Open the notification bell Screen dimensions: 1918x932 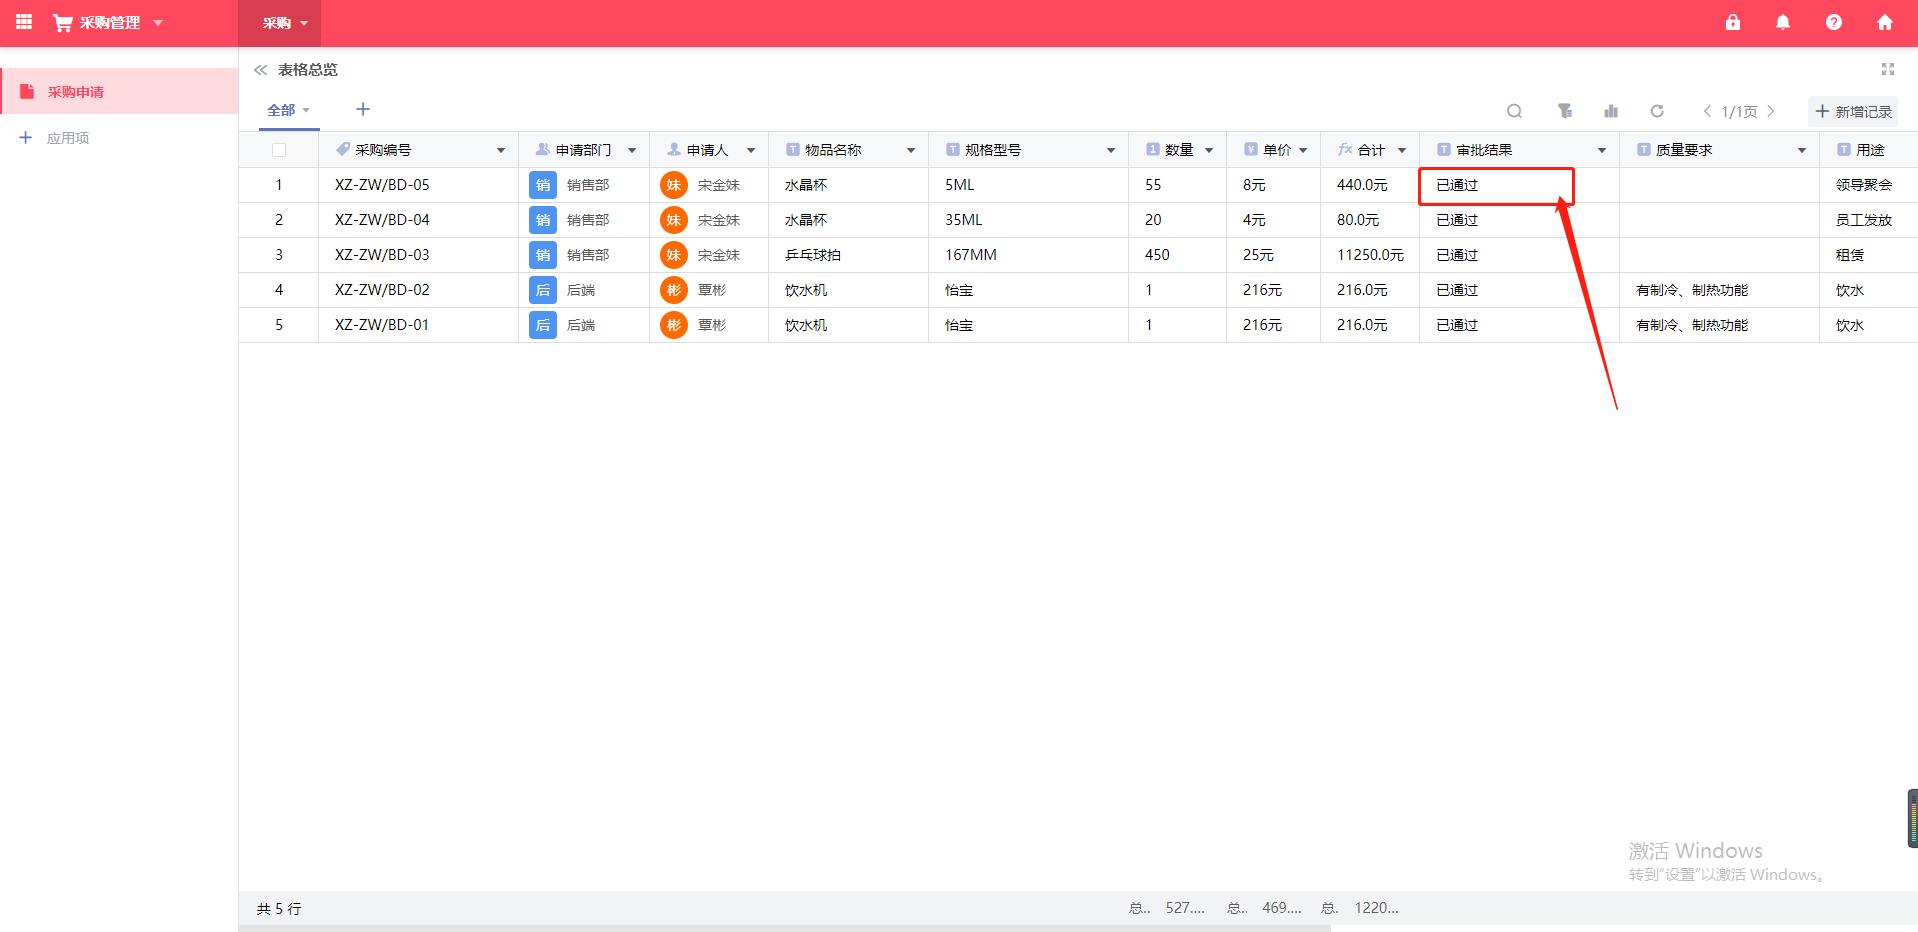click(x=1783, y=22)
